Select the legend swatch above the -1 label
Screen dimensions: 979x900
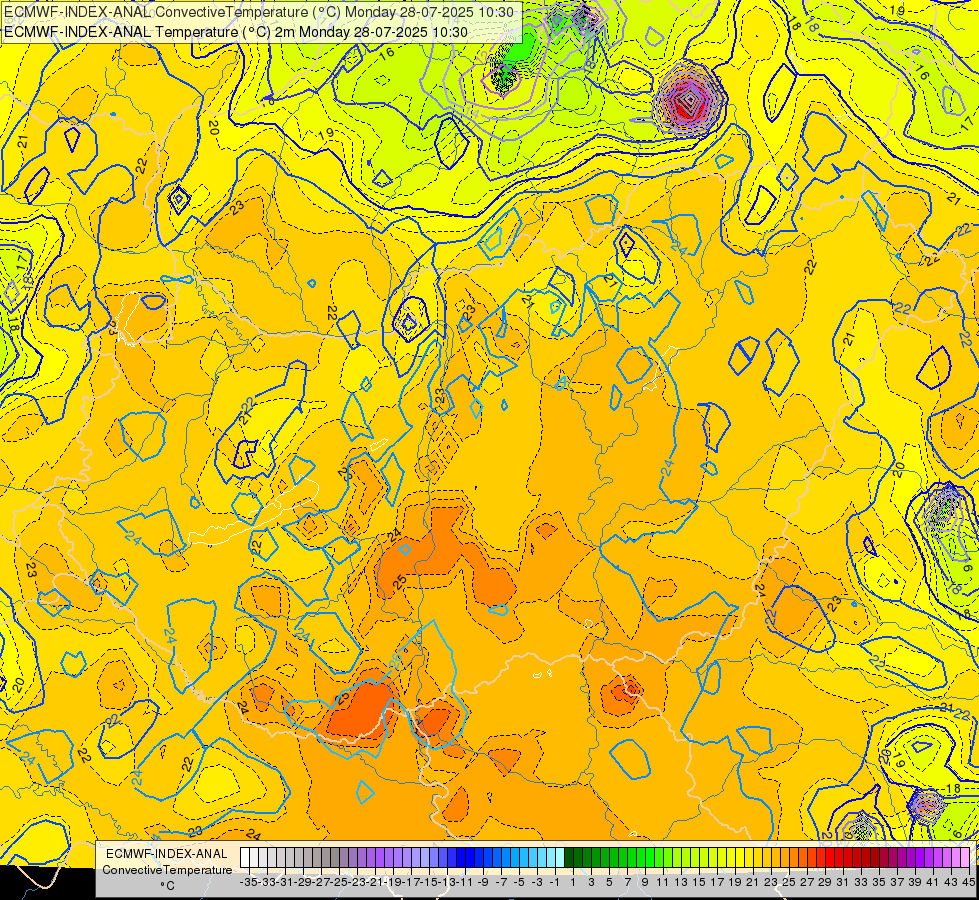coord(551,858)
